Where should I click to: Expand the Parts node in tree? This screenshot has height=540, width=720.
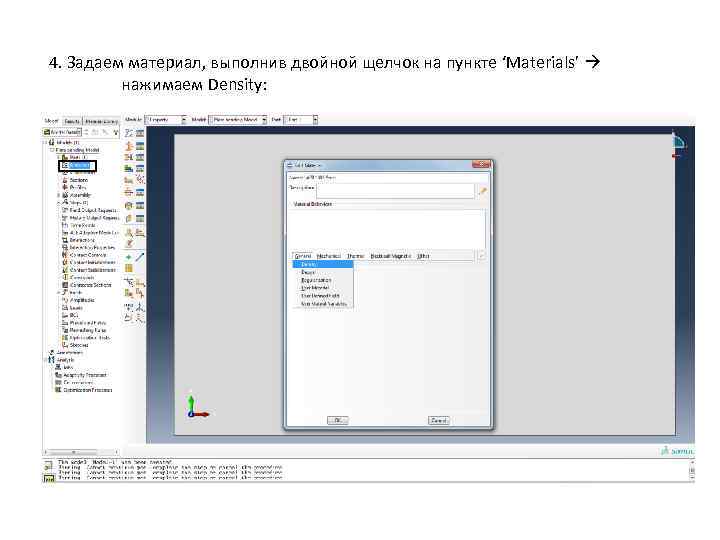(x=59, y=158)
